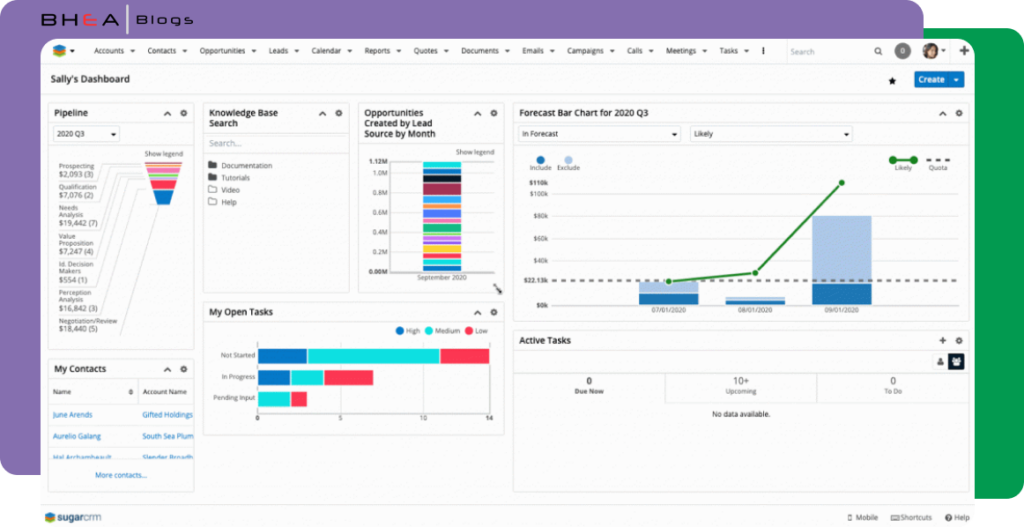Click the light blue 09/01/2020 forecast bar
The image size is (1024, 527).
pyautogui.click(x=842, y=249)
